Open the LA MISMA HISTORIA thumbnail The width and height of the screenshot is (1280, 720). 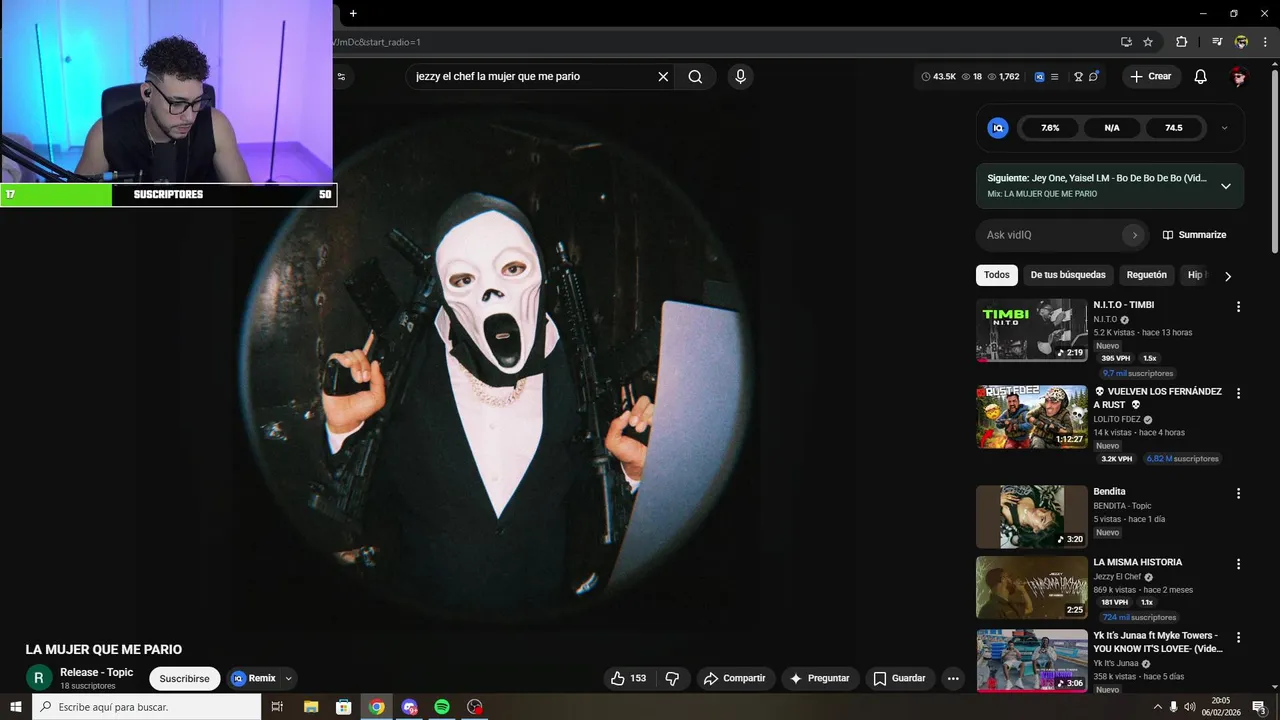(x=1031, y=588)
